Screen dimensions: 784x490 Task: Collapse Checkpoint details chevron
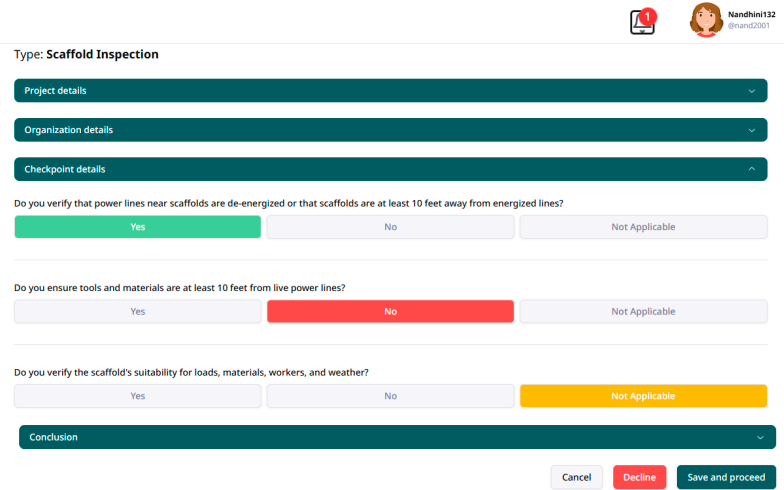pos(751,169)
